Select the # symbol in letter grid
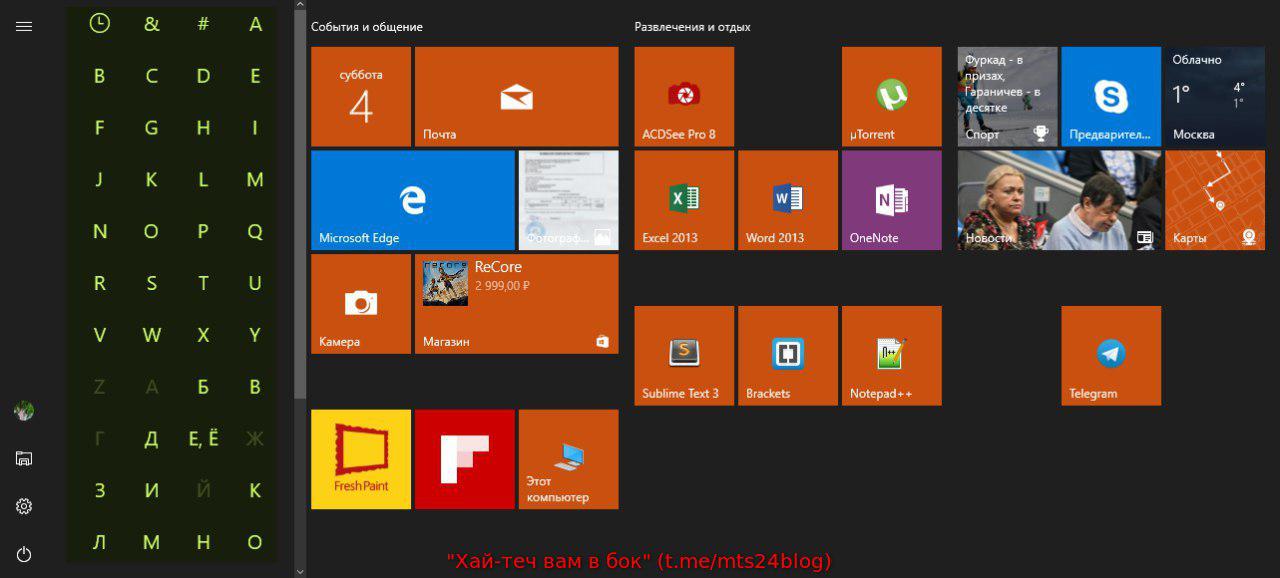Image resolution: width=1280 pixels, height=578 pixels. click(x=203, y=24)
